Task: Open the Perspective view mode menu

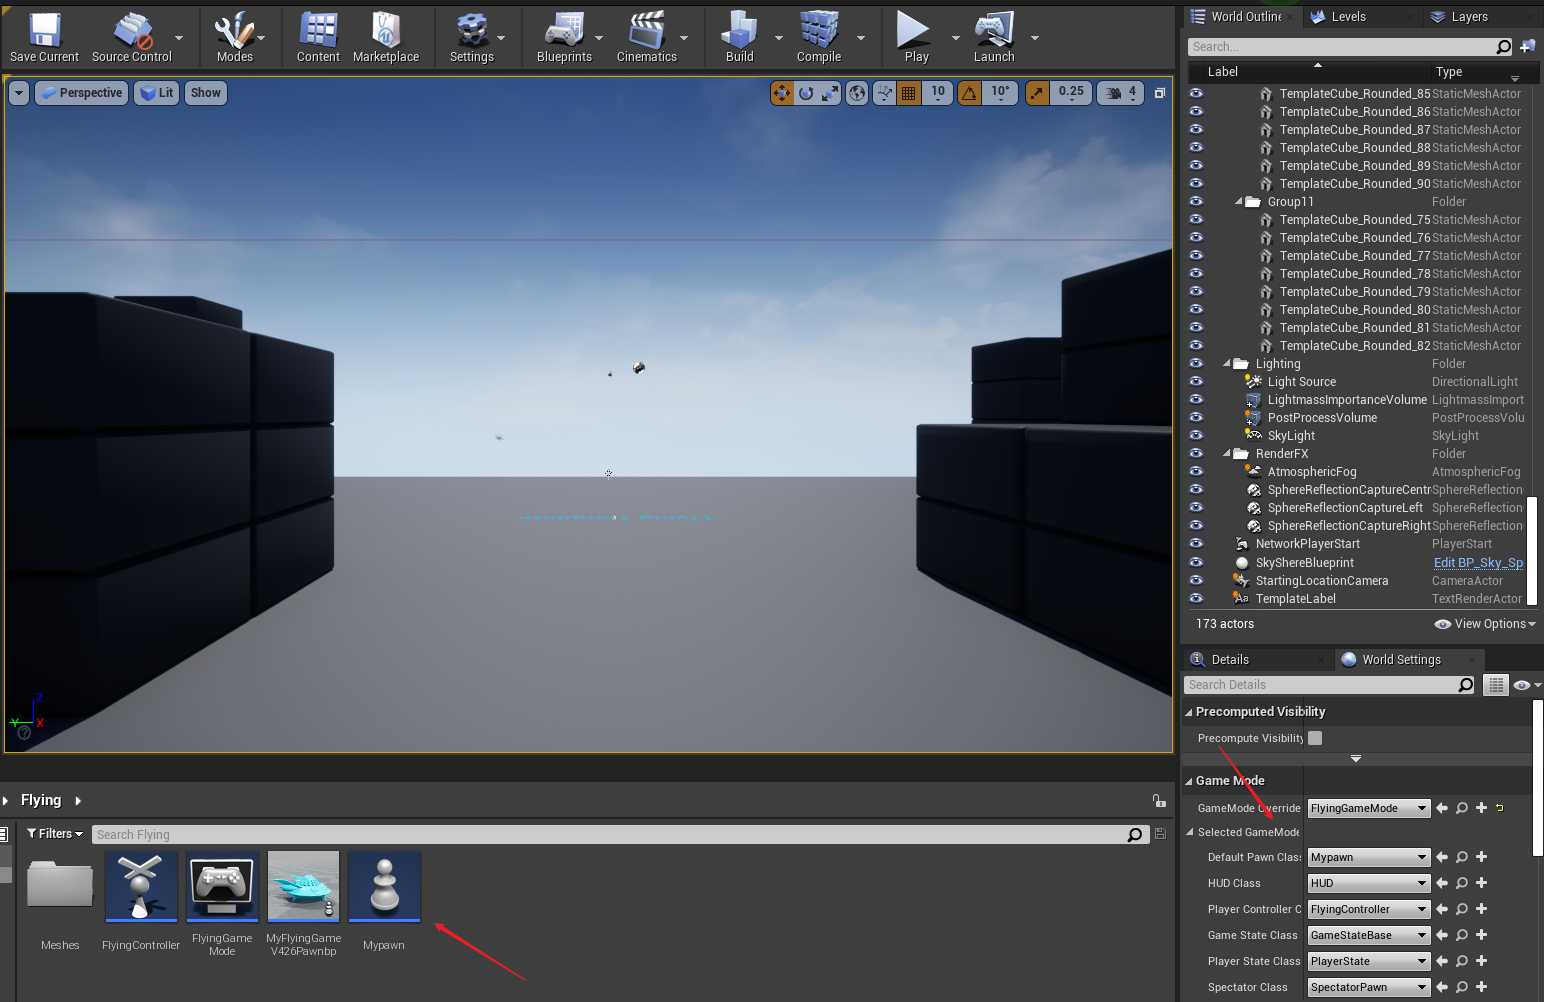Action: (81, 93)
